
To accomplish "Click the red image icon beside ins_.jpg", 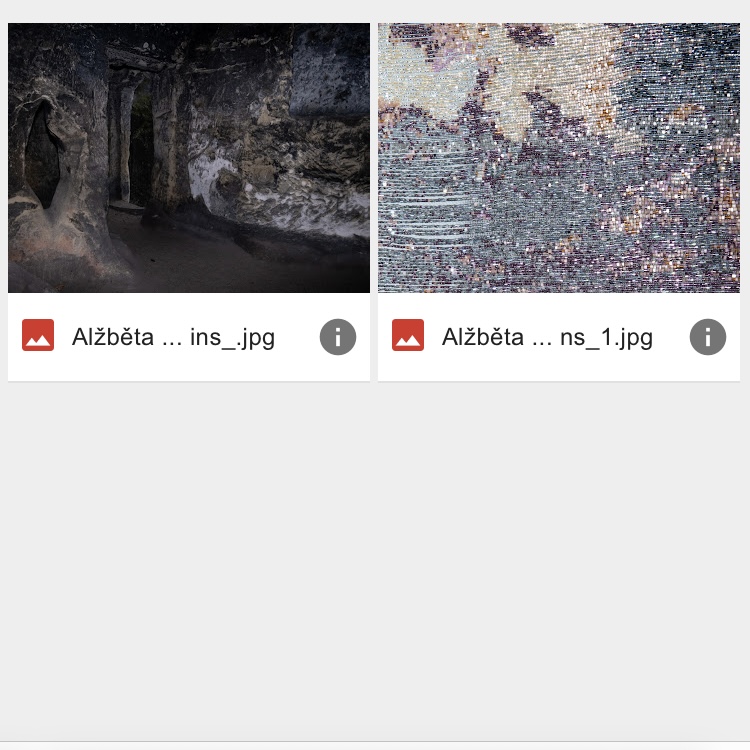I will (38, 335).
